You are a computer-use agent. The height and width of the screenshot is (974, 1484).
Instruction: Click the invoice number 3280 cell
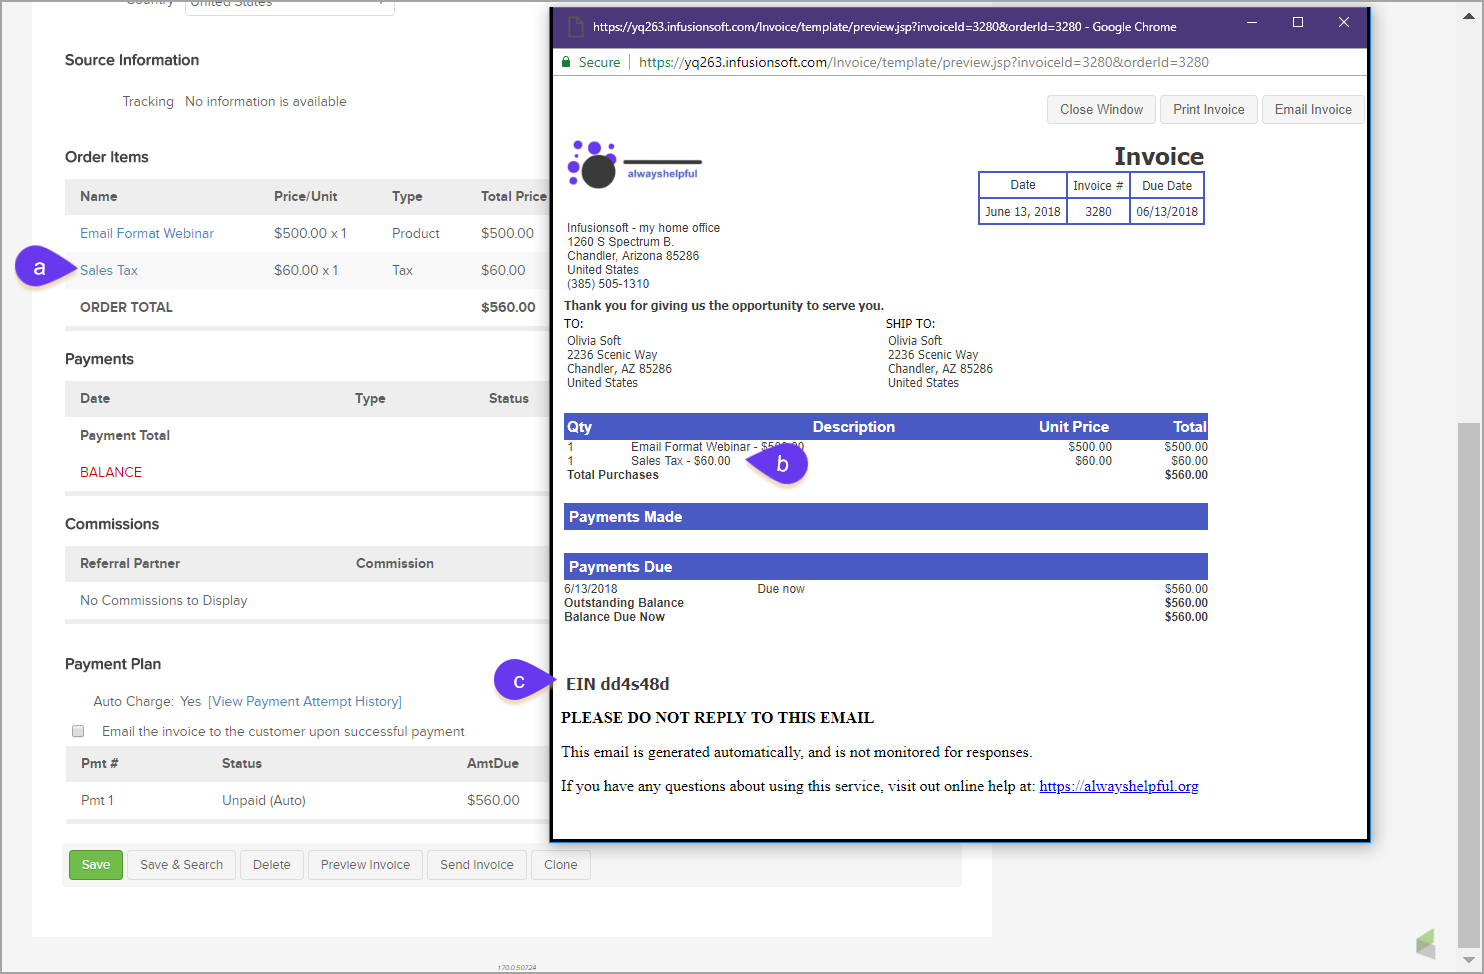click(1098, 212)
